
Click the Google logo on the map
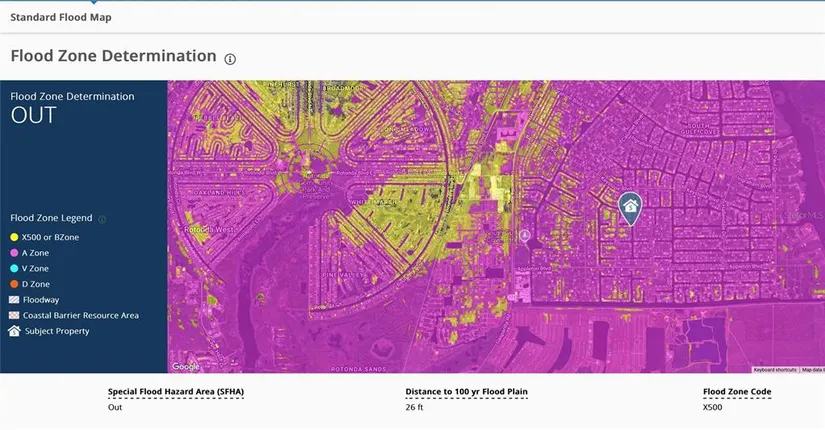point(184,367)
